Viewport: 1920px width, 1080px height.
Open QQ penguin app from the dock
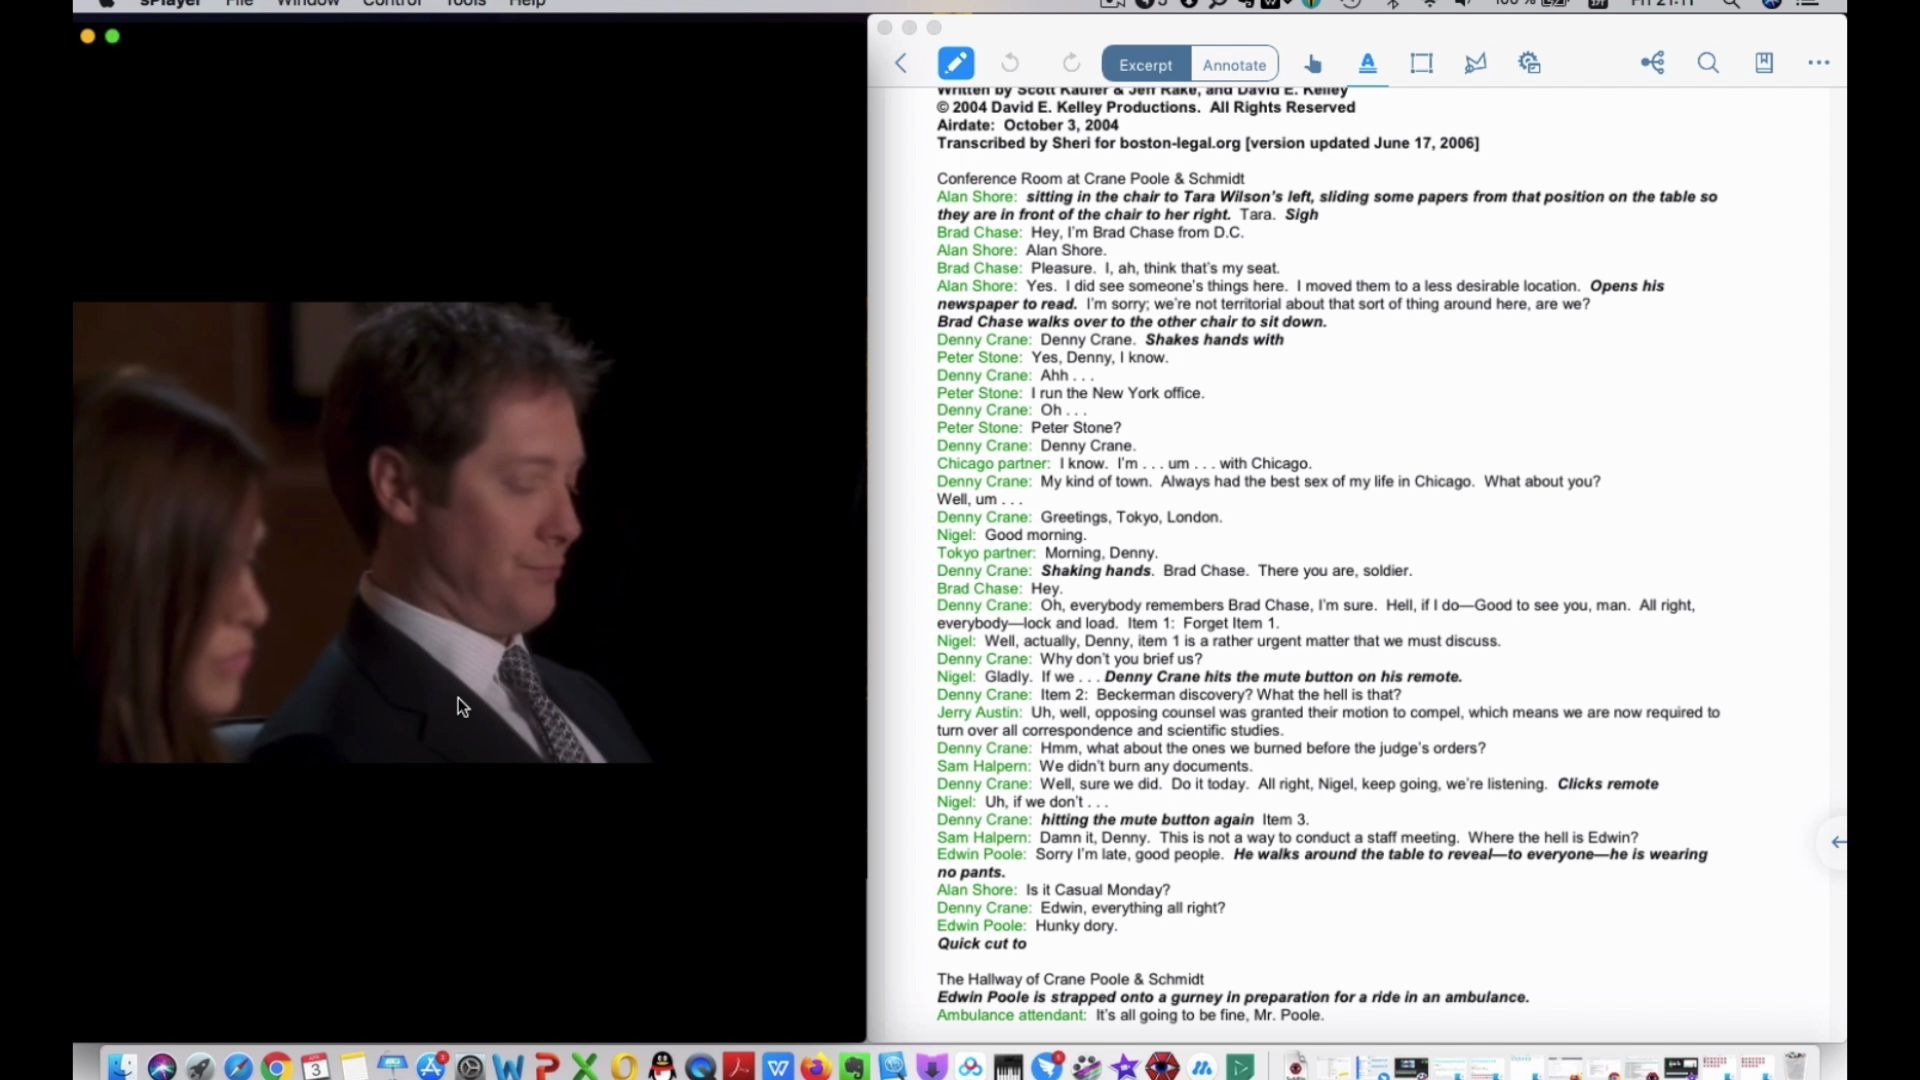click(662, 1067)
